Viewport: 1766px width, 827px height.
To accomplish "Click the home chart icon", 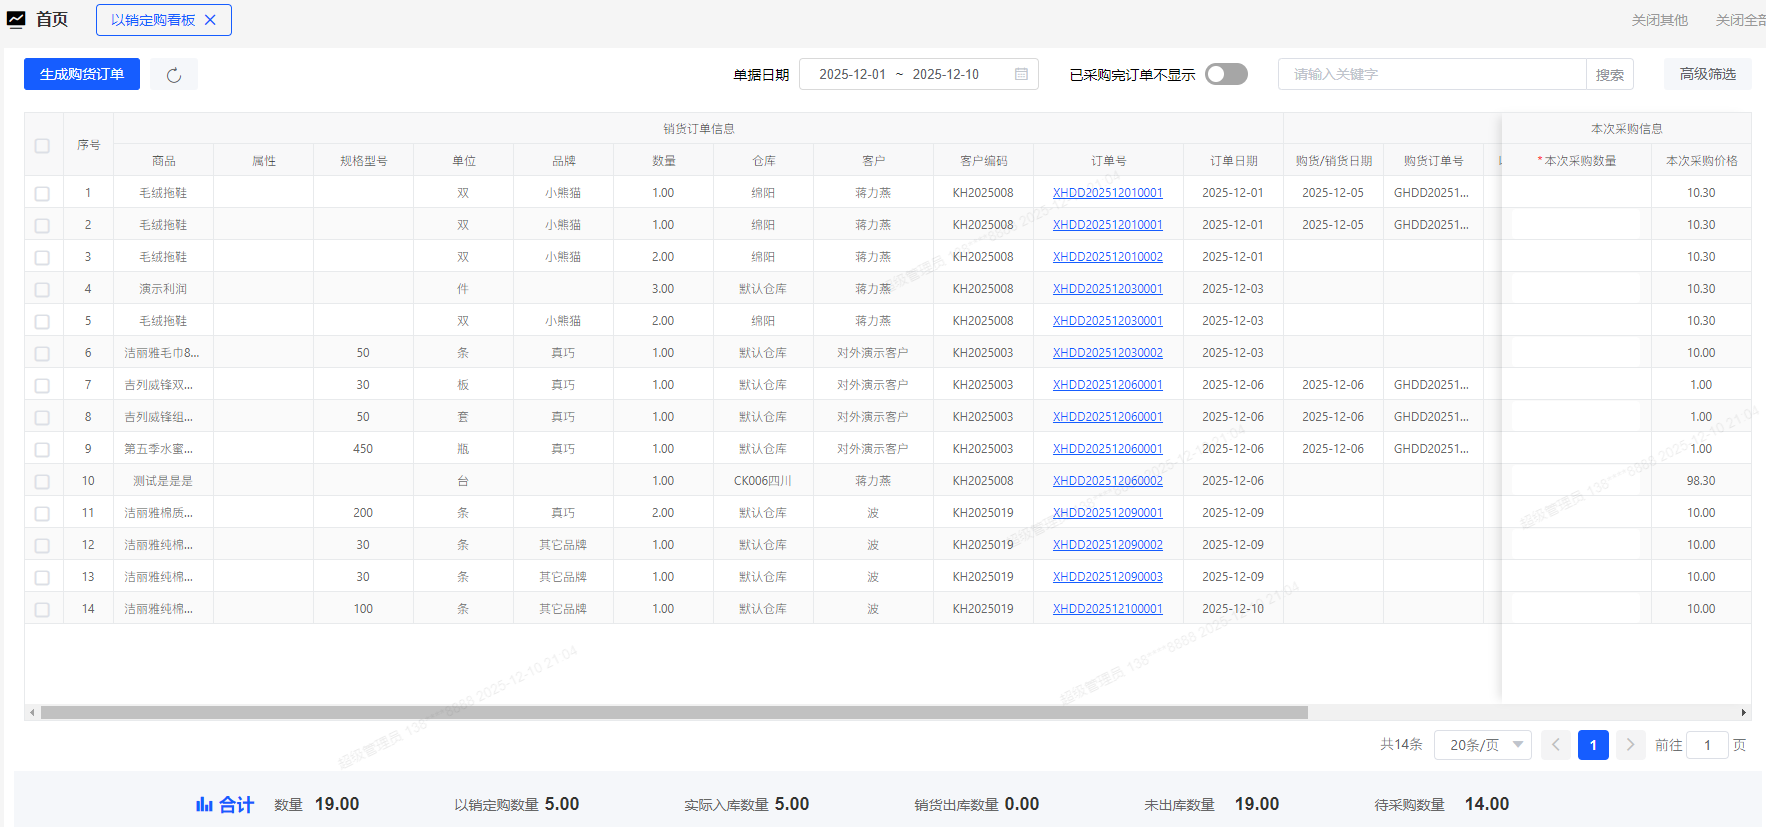I will pyautogui.click(x=16, y=20).
